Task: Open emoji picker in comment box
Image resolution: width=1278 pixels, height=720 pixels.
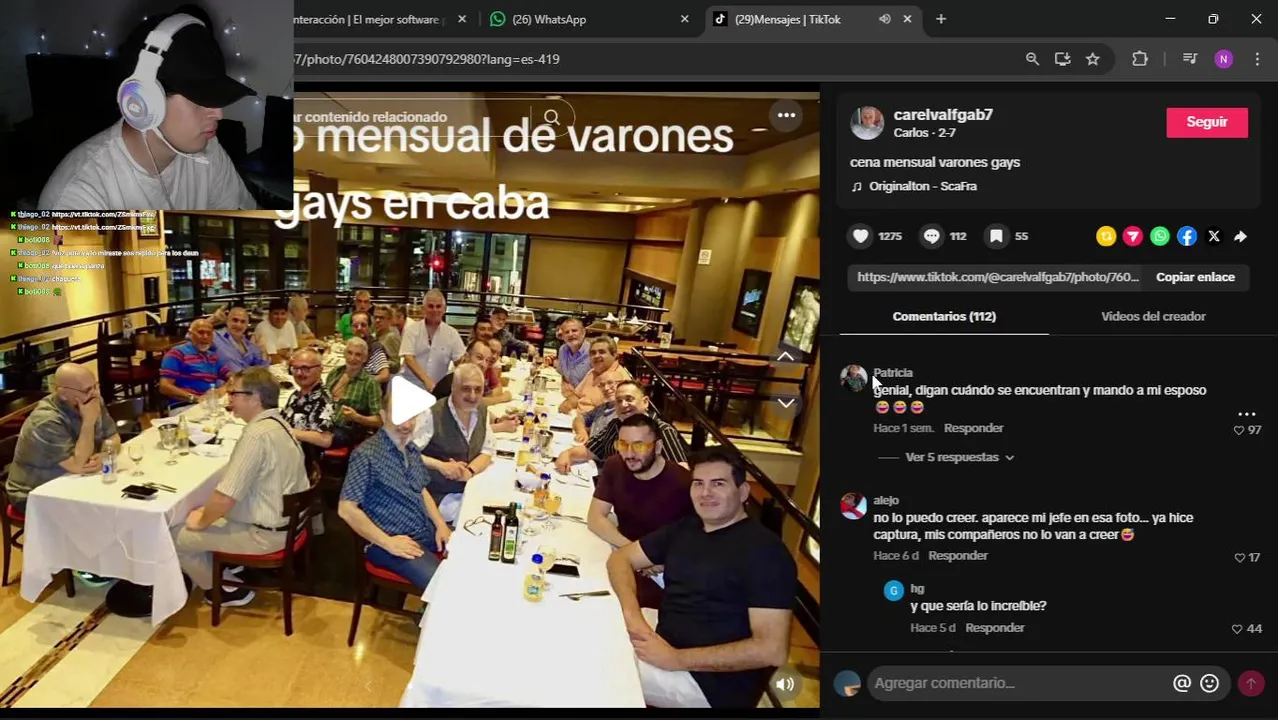Action: pyautogui.click(x=1210, y=683)
